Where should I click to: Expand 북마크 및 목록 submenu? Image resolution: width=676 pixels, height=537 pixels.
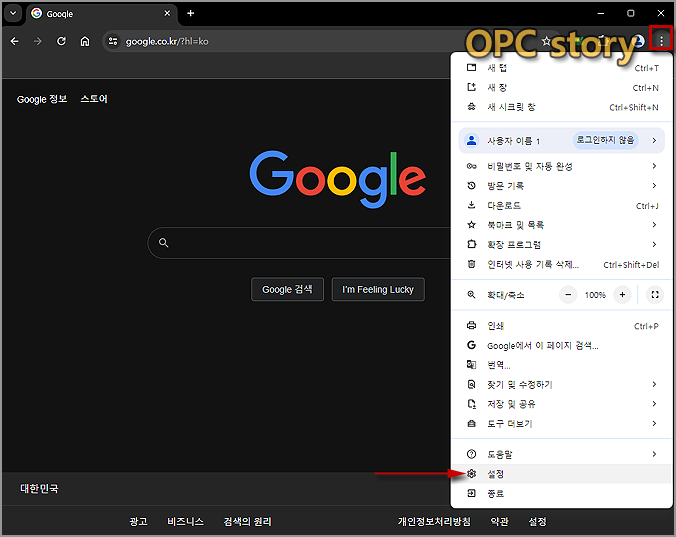pyautogui.click(x=561, y=225)
